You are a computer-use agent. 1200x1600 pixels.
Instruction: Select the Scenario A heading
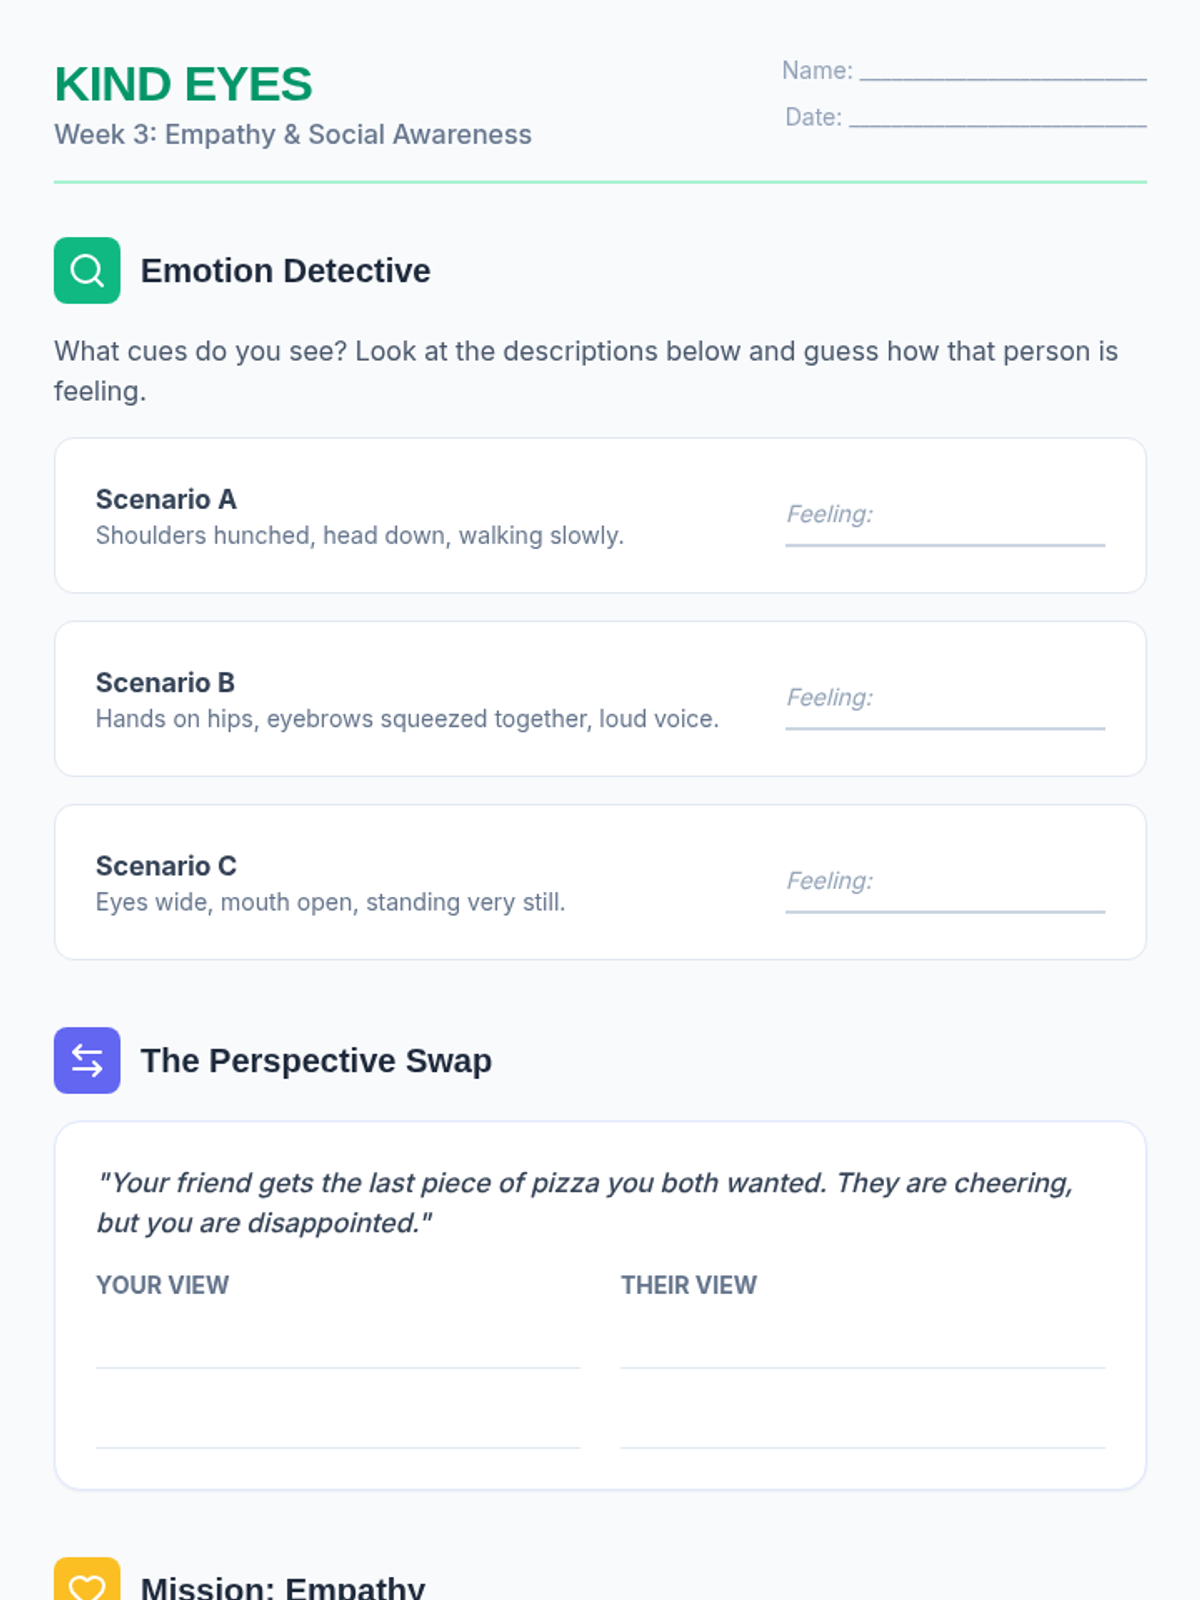pyautogui.click(x=166, y=499)
